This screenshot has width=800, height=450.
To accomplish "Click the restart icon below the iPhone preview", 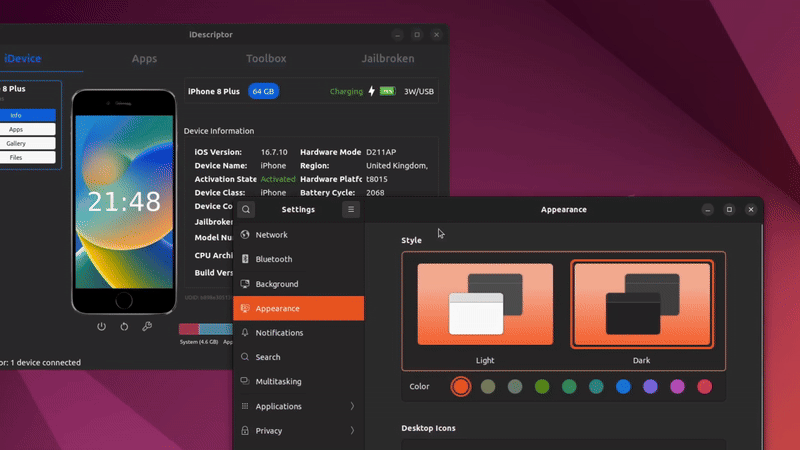I will pos(124,327).
